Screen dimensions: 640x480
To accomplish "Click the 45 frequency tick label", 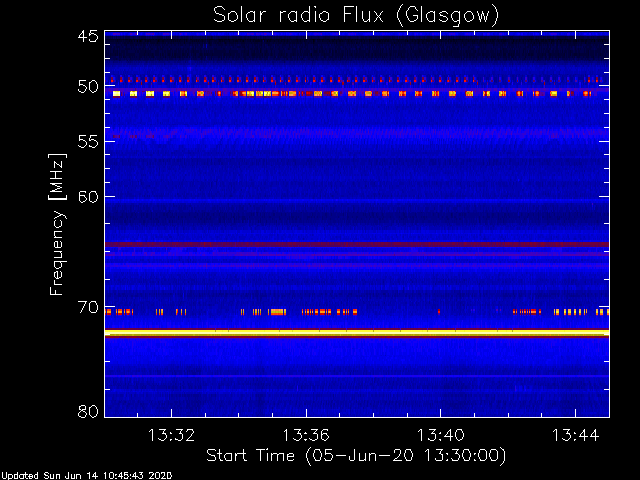I will click(x=88, y=36).
